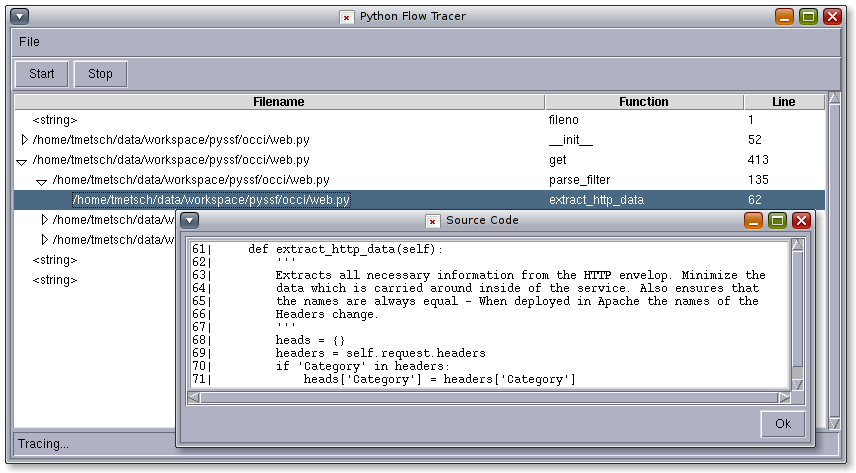Start tracing with the Start button

click(x=41, y=74)
